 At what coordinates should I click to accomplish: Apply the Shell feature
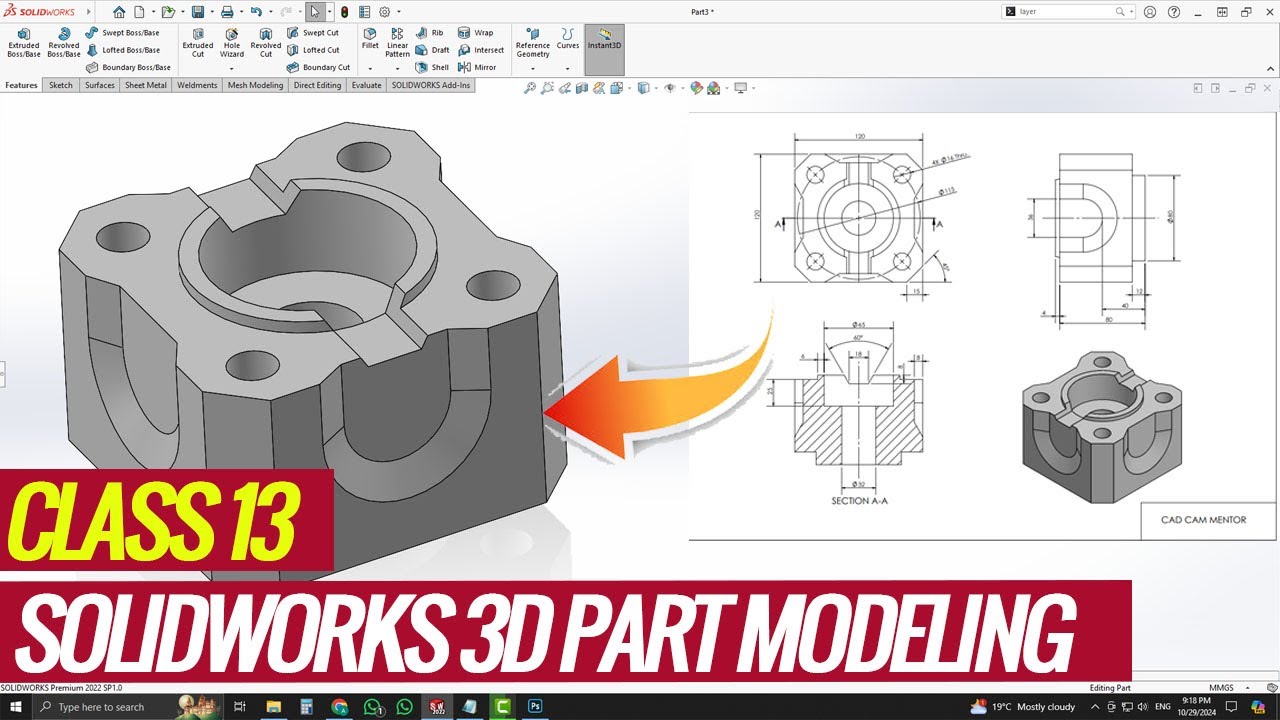pyautogui.click(x=433, y=67)
